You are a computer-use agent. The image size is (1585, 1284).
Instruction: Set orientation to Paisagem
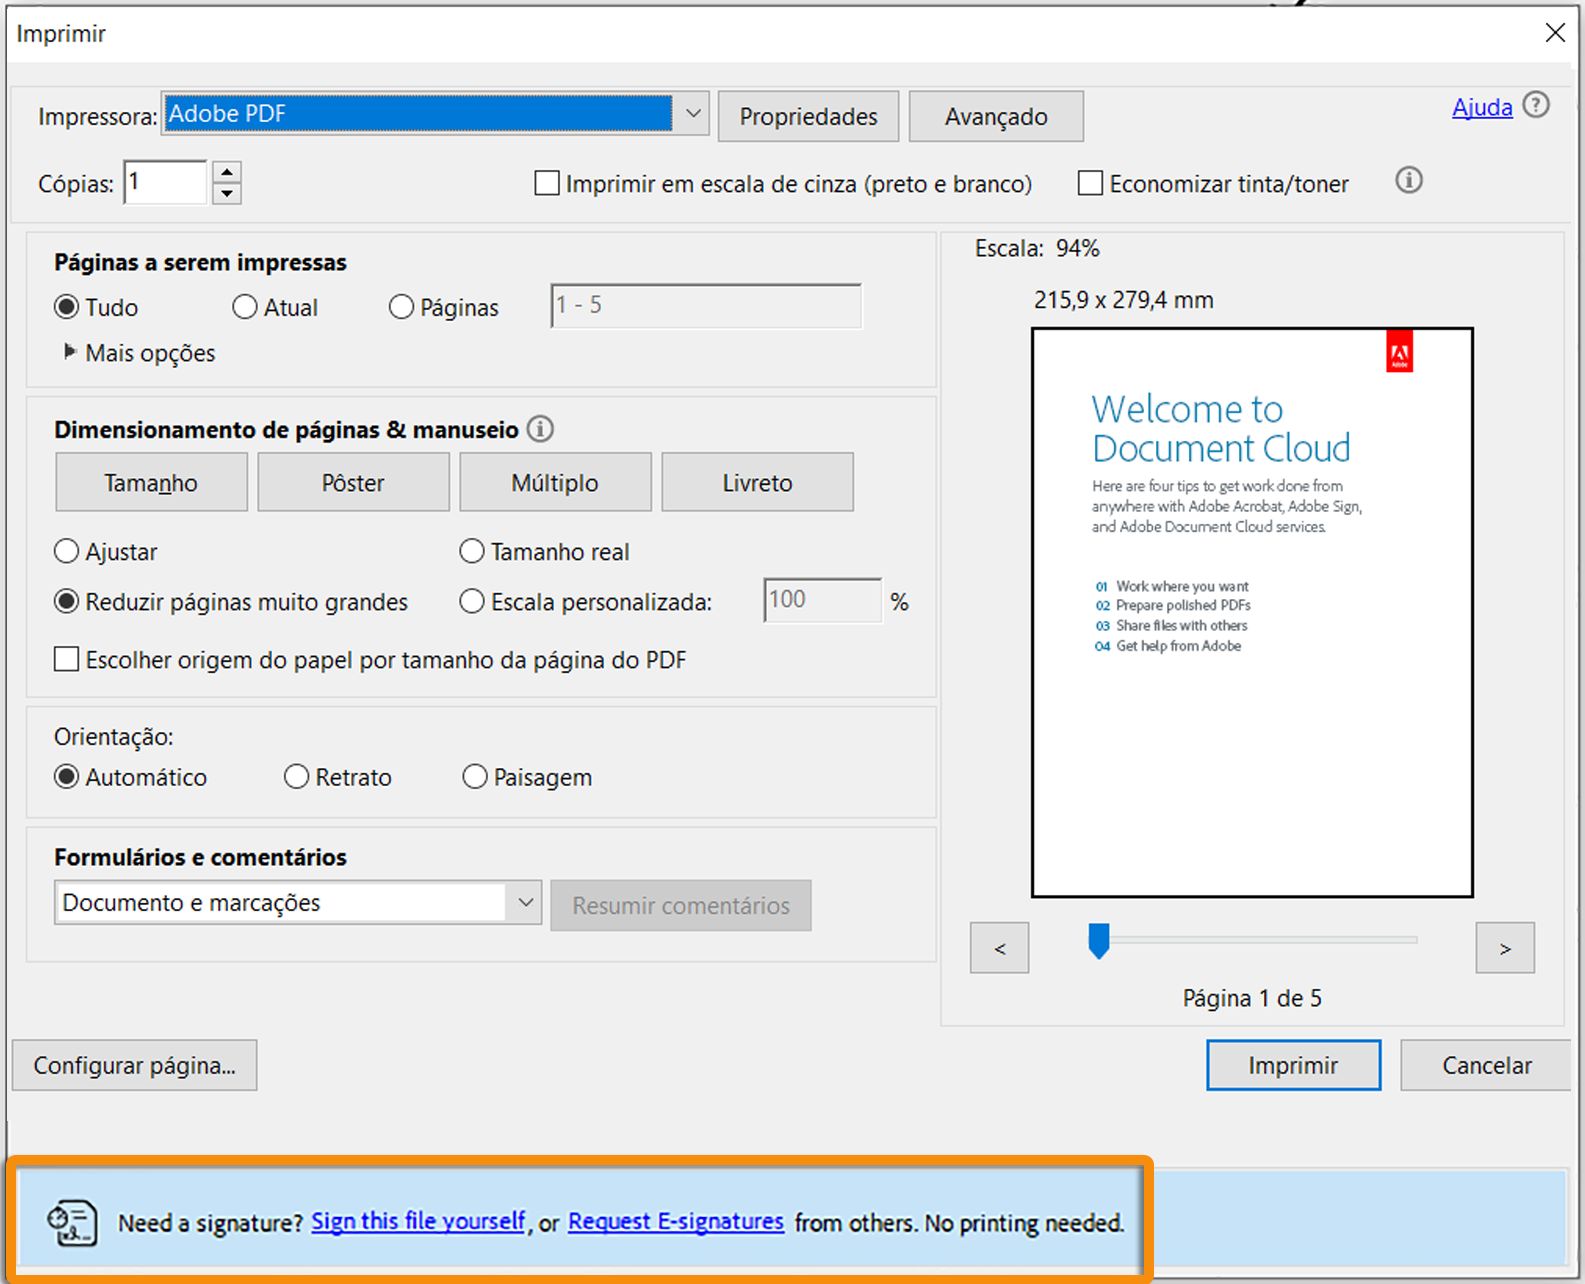(x=474, y=777)
